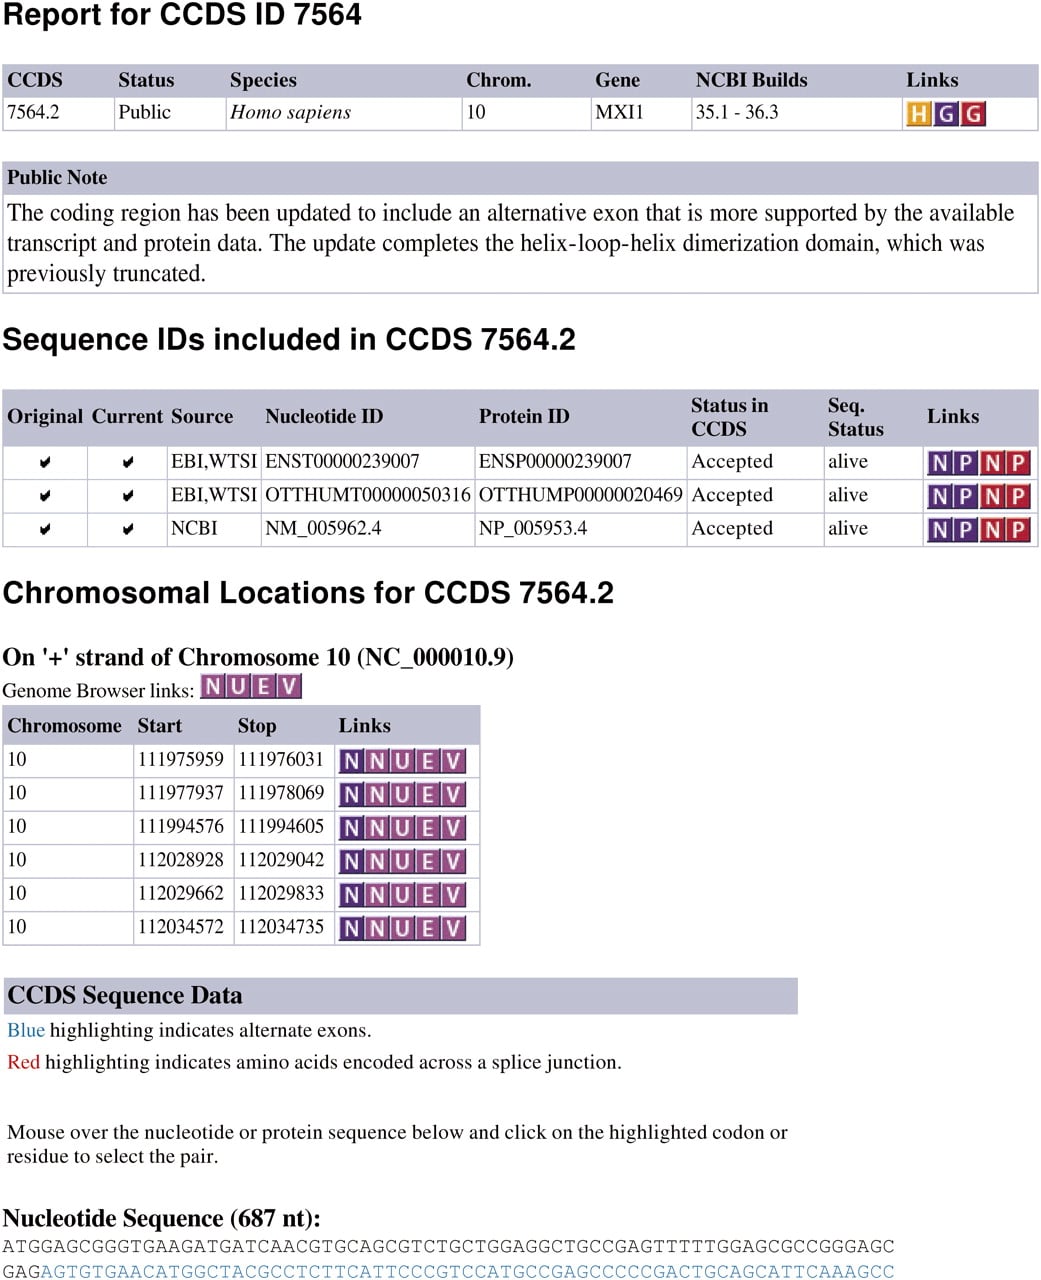Open the orange H link for CCDS 7564.2
Image resolution: width=1041 pixels, height=1280 pixels.
pos(918,114)
